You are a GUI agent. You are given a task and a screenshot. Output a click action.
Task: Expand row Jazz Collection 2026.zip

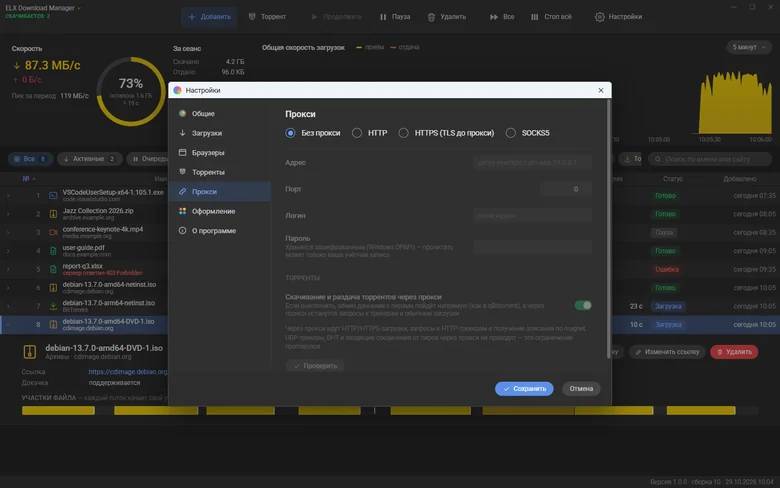click(x=8, y=214)
